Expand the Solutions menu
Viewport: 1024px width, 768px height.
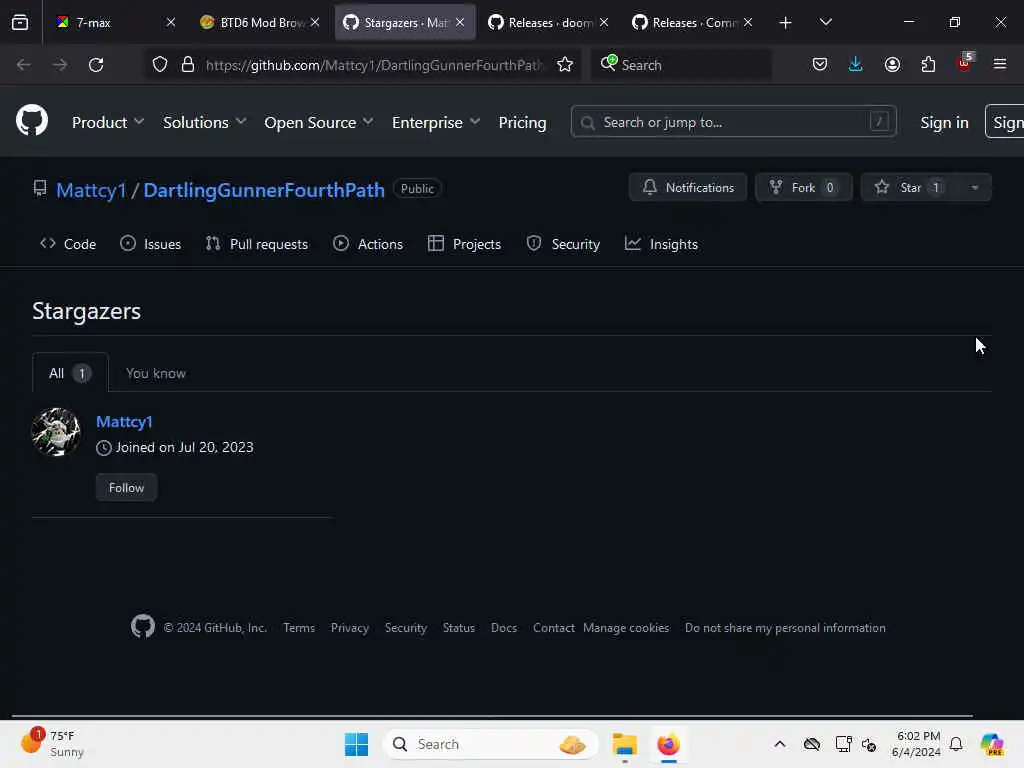click(x=204, y=122)
